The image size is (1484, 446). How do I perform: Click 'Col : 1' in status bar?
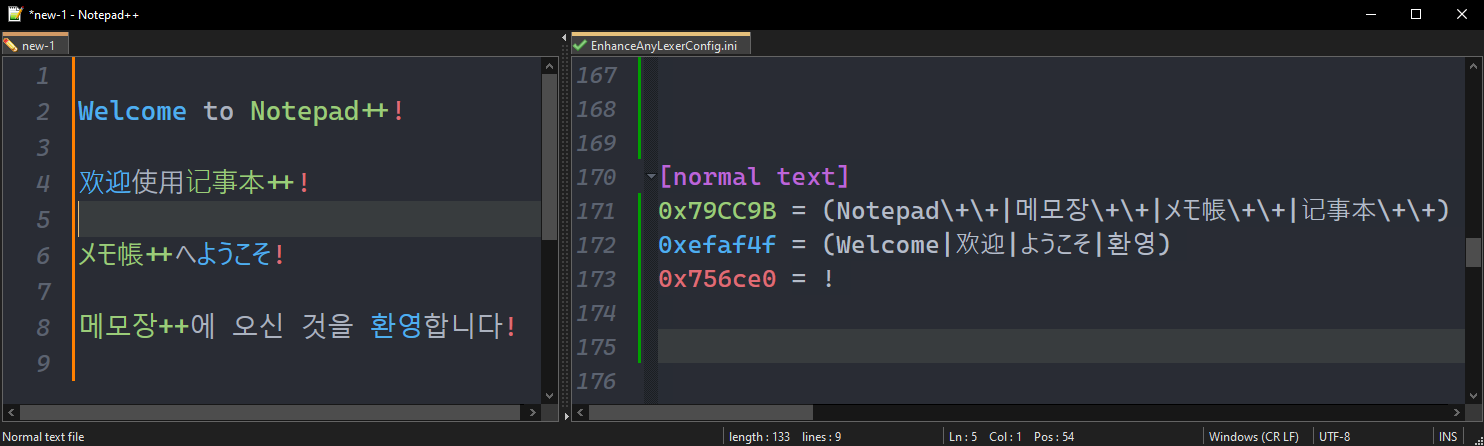tap(1005, 437)
